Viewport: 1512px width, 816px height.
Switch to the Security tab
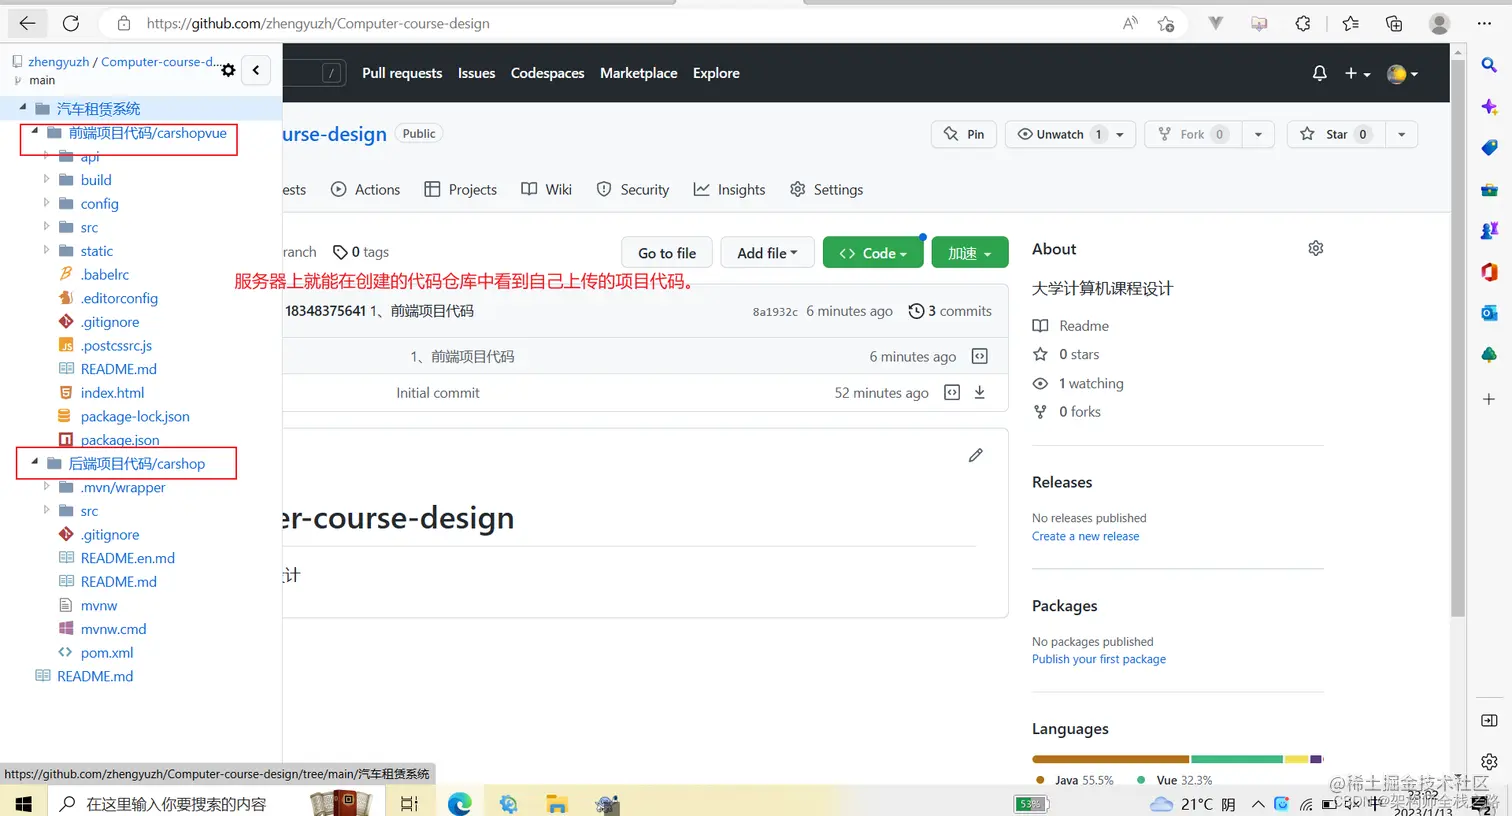pos(633,189)
